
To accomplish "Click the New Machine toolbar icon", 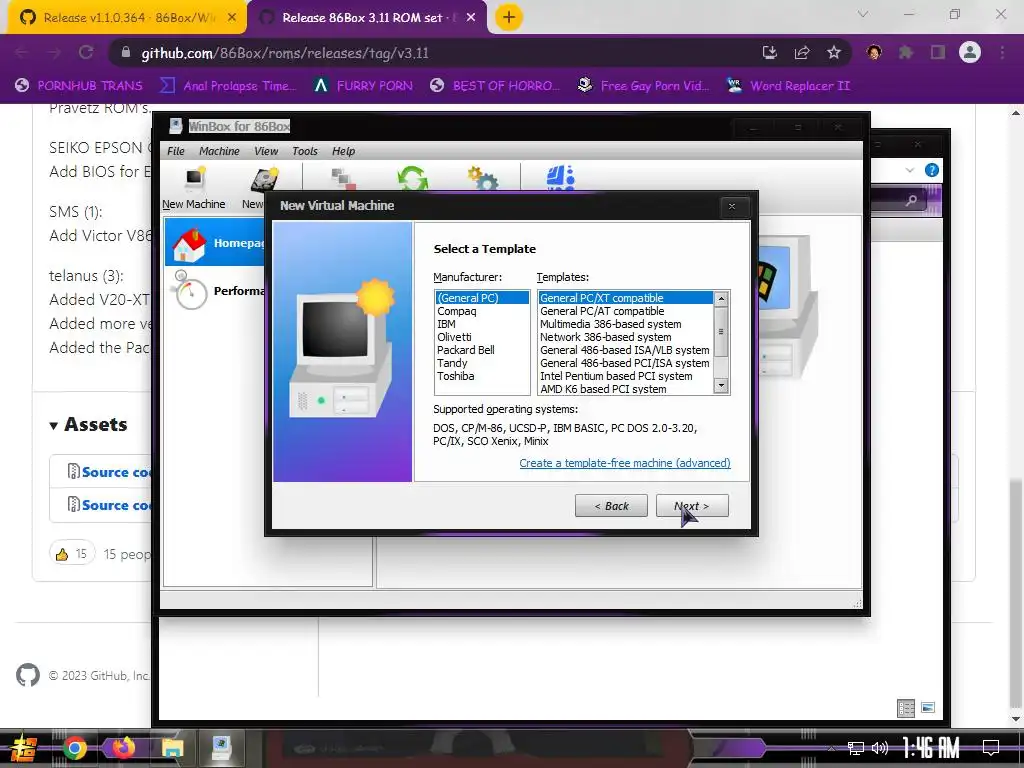I will click(x=195, y=178).
